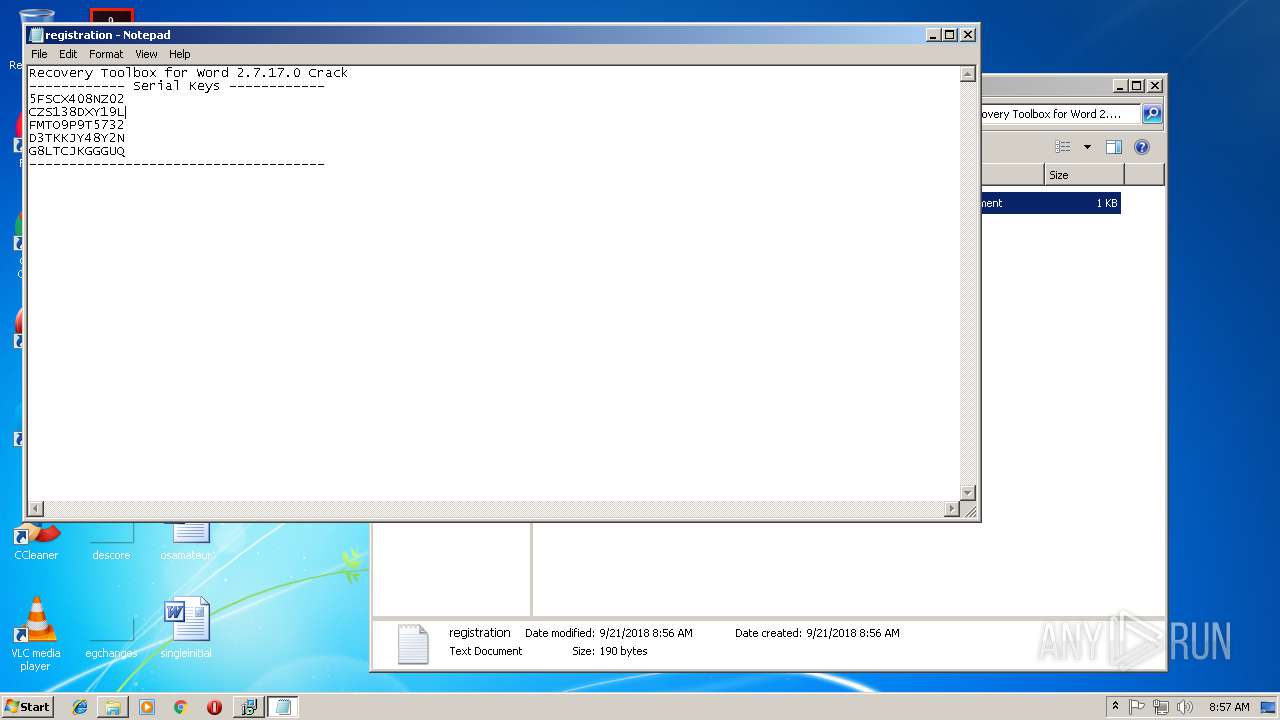Click the network tray icon
The image size is (1280, 720).
click(1160, 707)
